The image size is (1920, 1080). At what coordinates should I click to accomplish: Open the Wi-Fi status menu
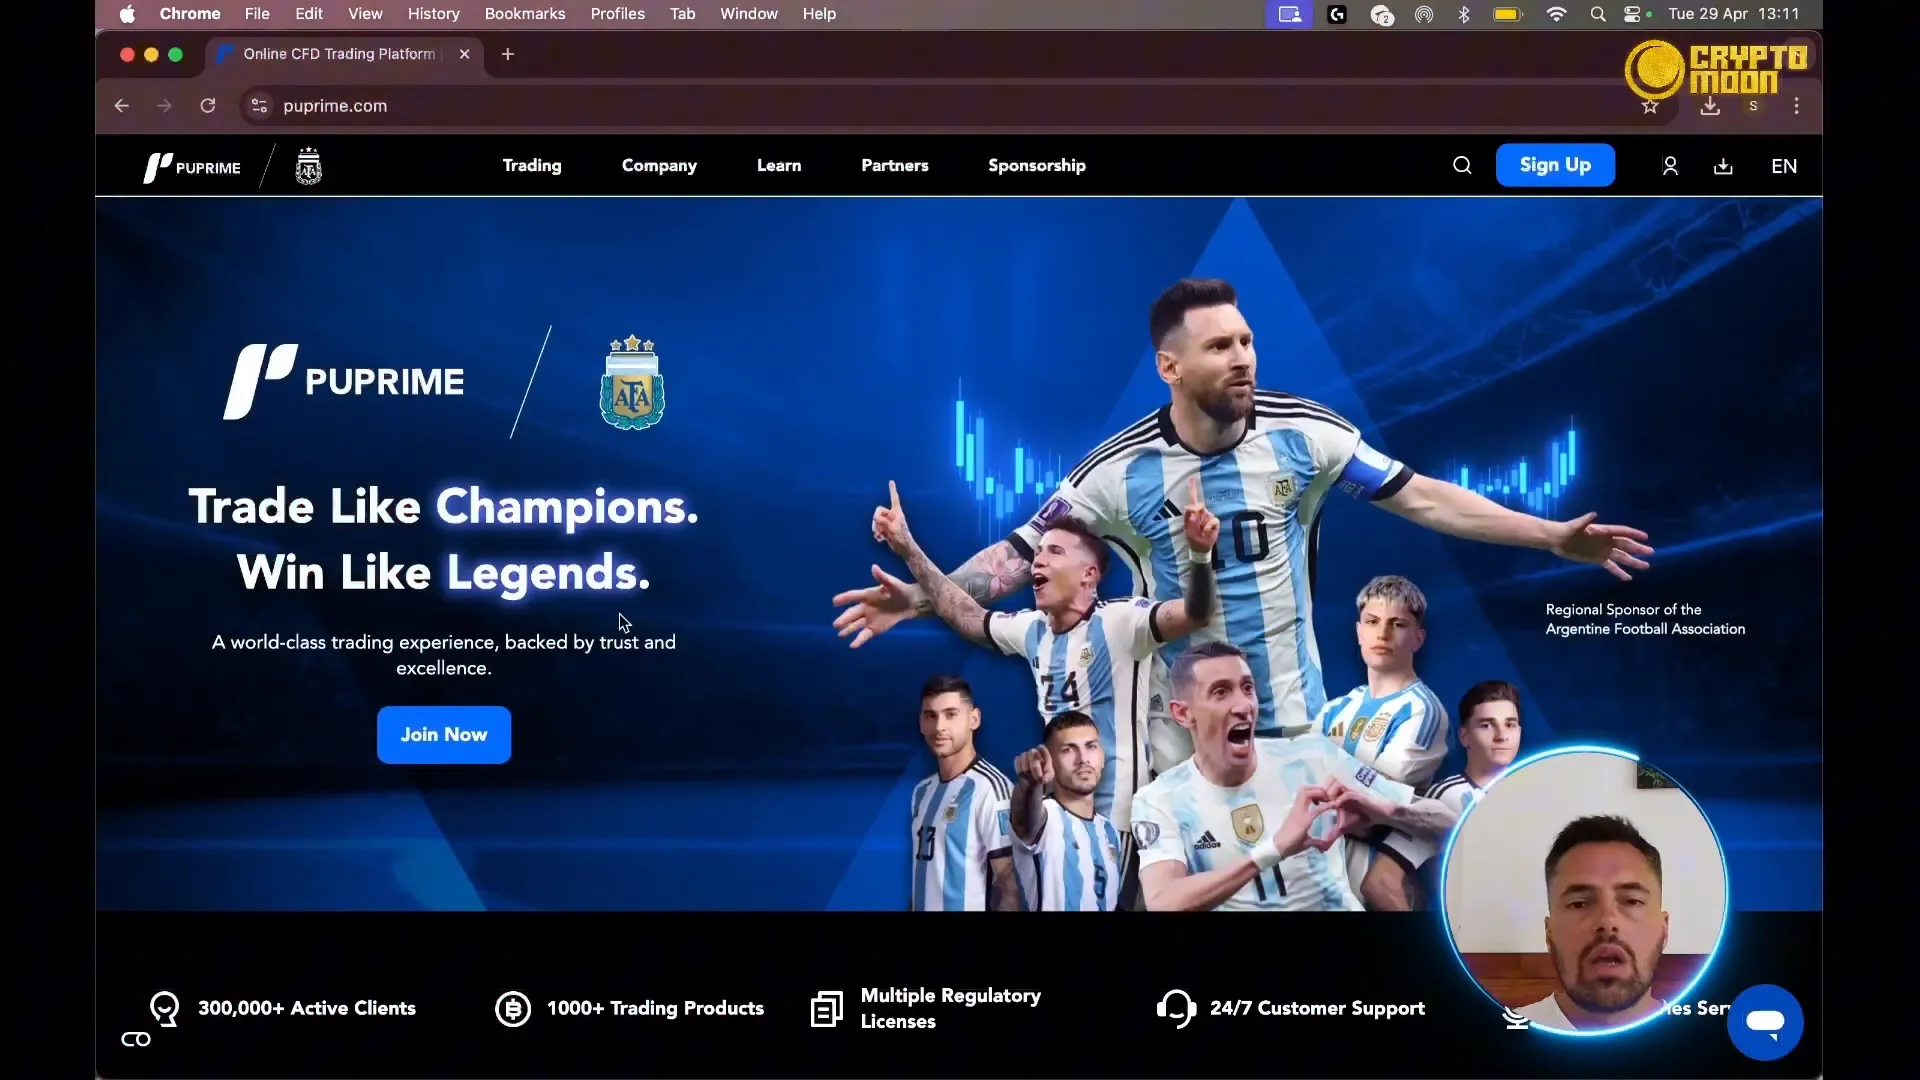click(1556, 14)
